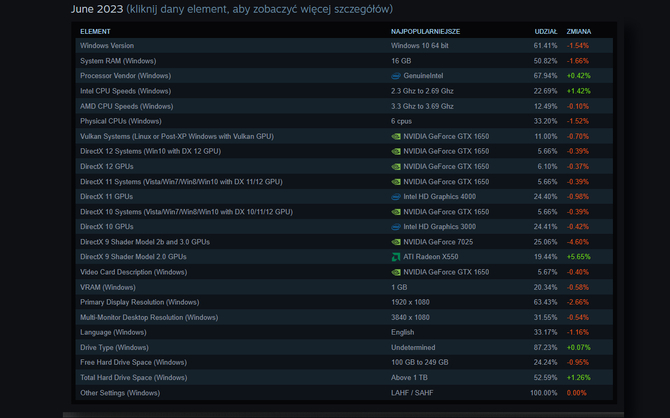Click NVIDIA logo beside GeForce 7025
This screenshot has width=670, height=418.
pos(396,242)
